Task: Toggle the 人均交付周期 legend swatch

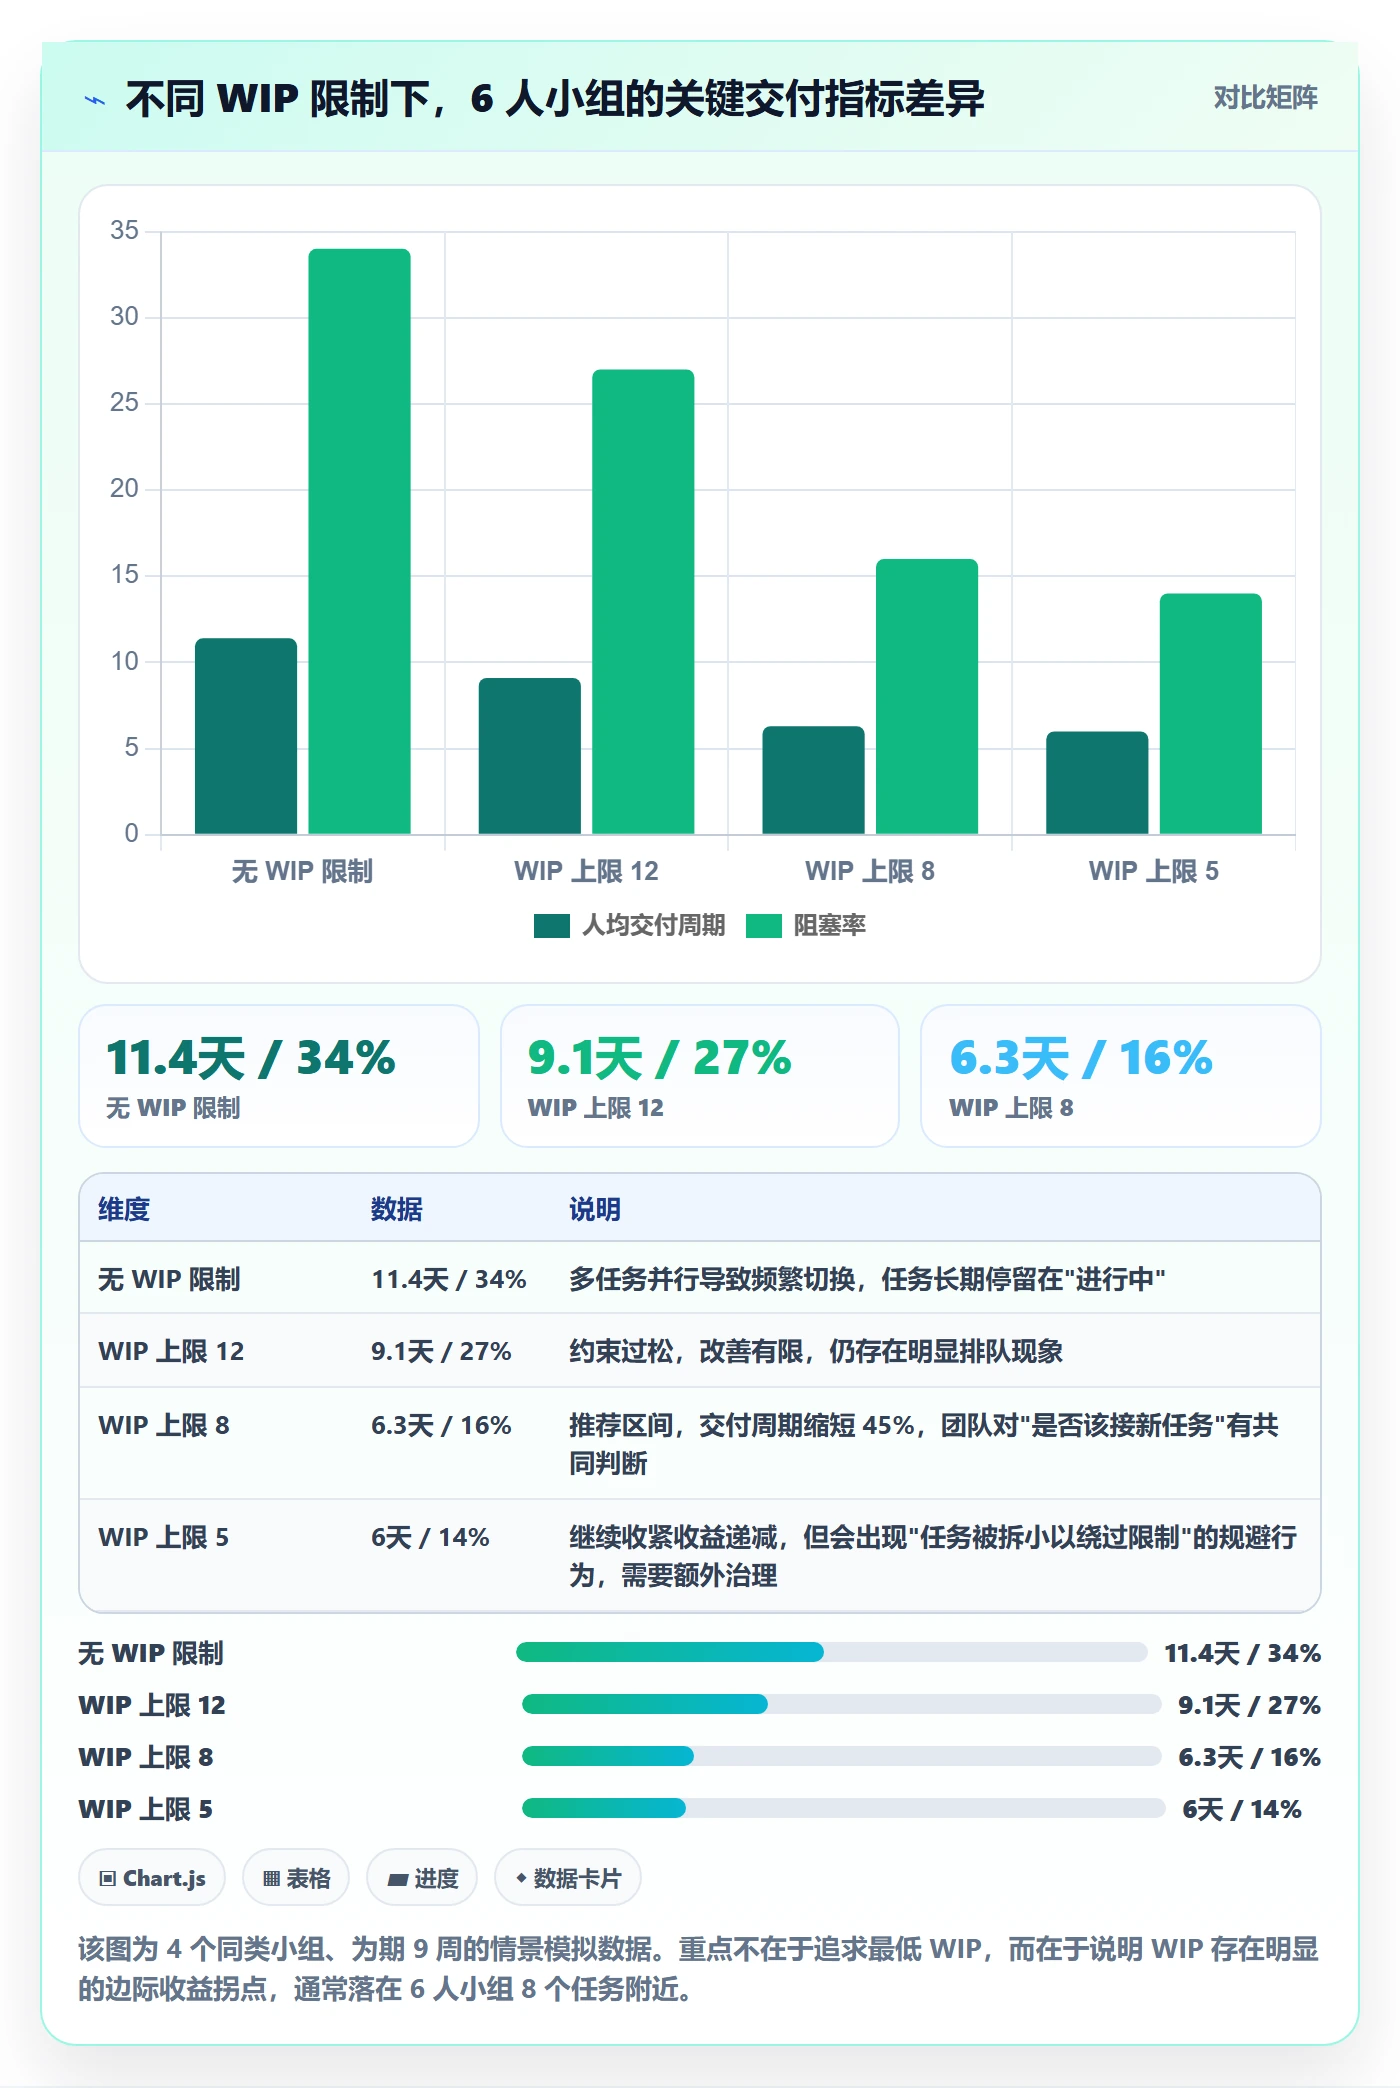Action: coord(552,926)
